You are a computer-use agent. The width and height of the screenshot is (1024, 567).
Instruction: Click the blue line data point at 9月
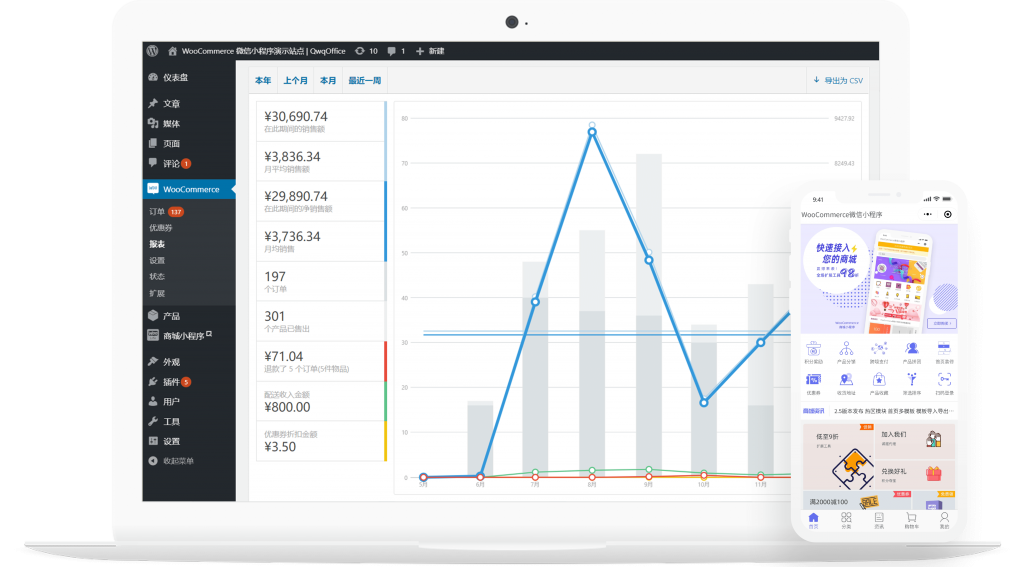point(648,260)
